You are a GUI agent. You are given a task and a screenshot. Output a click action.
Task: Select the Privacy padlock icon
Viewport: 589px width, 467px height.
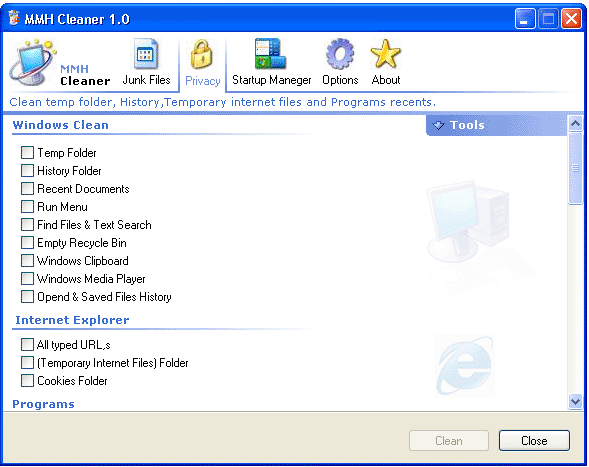tap(201, 54)
